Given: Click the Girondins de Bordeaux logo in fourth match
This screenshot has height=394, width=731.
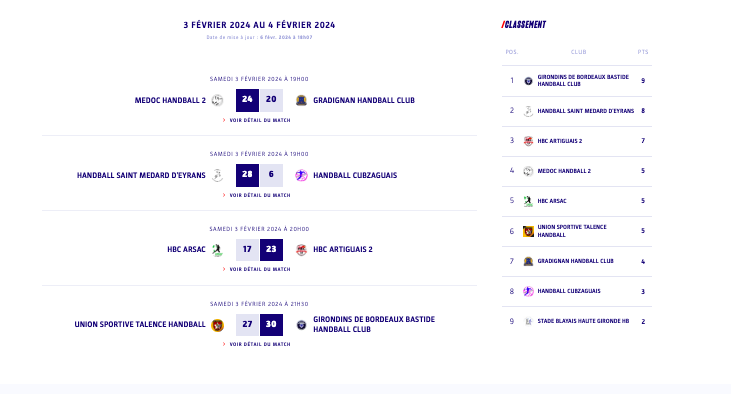Looking at the screenshot, I should [301, 325].
